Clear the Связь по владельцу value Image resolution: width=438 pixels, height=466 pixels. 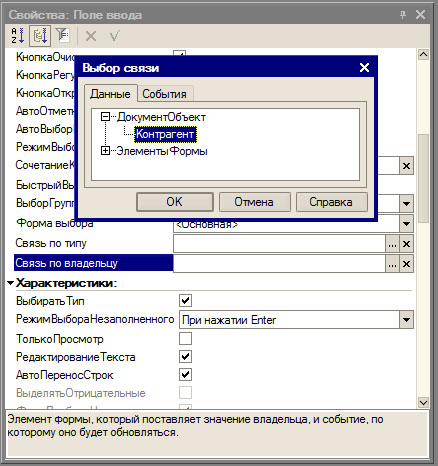click(x=406, y=264)
